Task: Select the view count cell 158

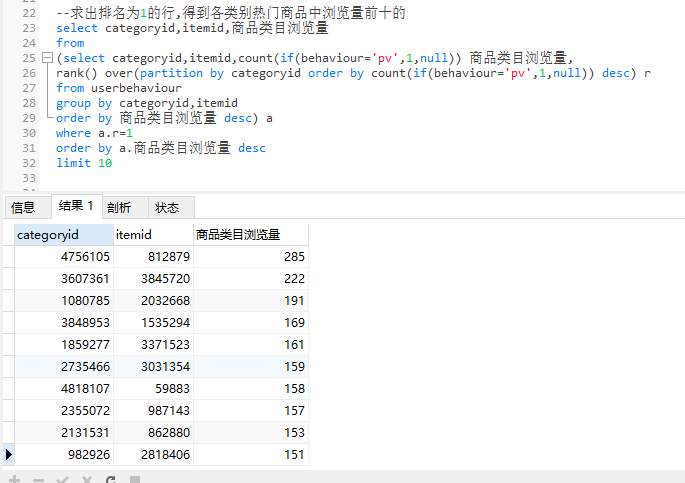Action: coord(251,389)
